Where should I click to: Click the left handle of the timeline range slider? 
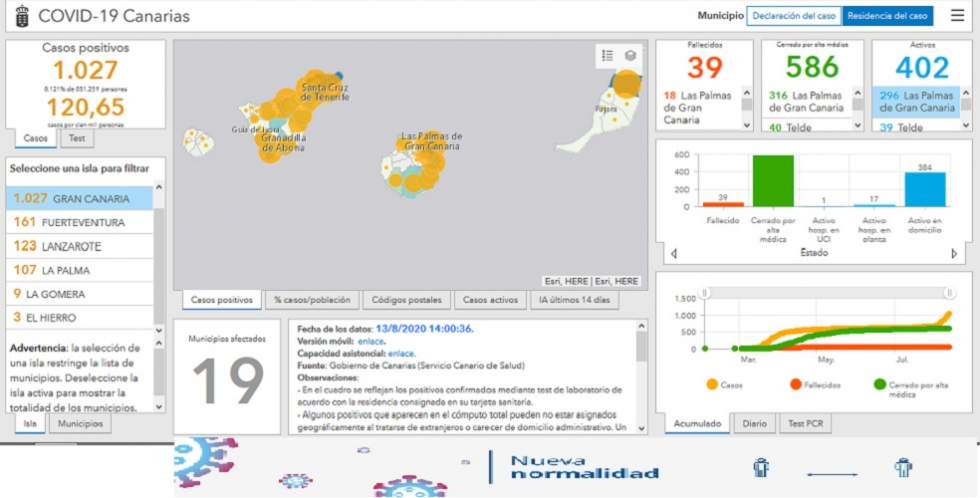705,293
